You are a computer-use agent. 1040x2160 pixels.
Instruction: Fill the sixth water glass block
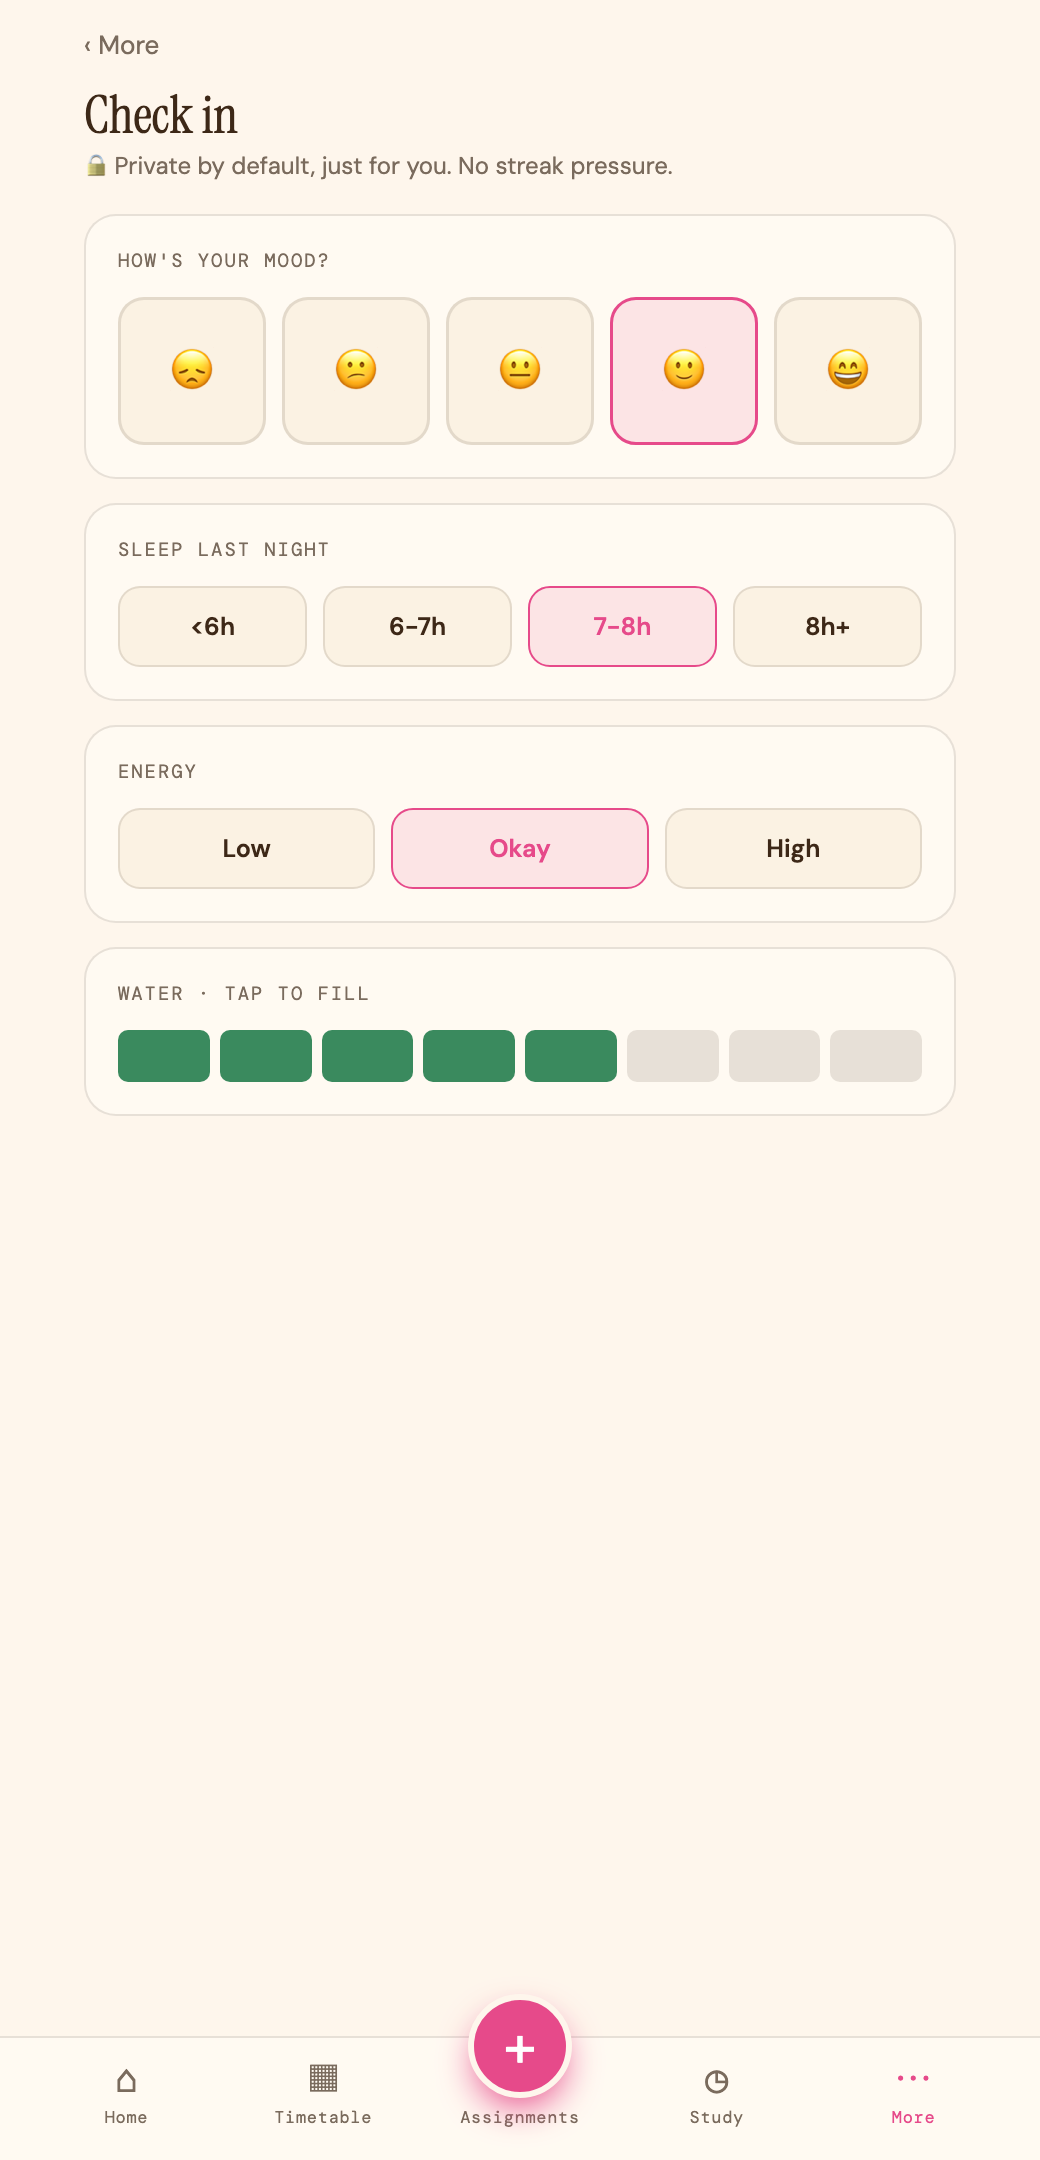pyautogui.click(x=673, y=1056)
